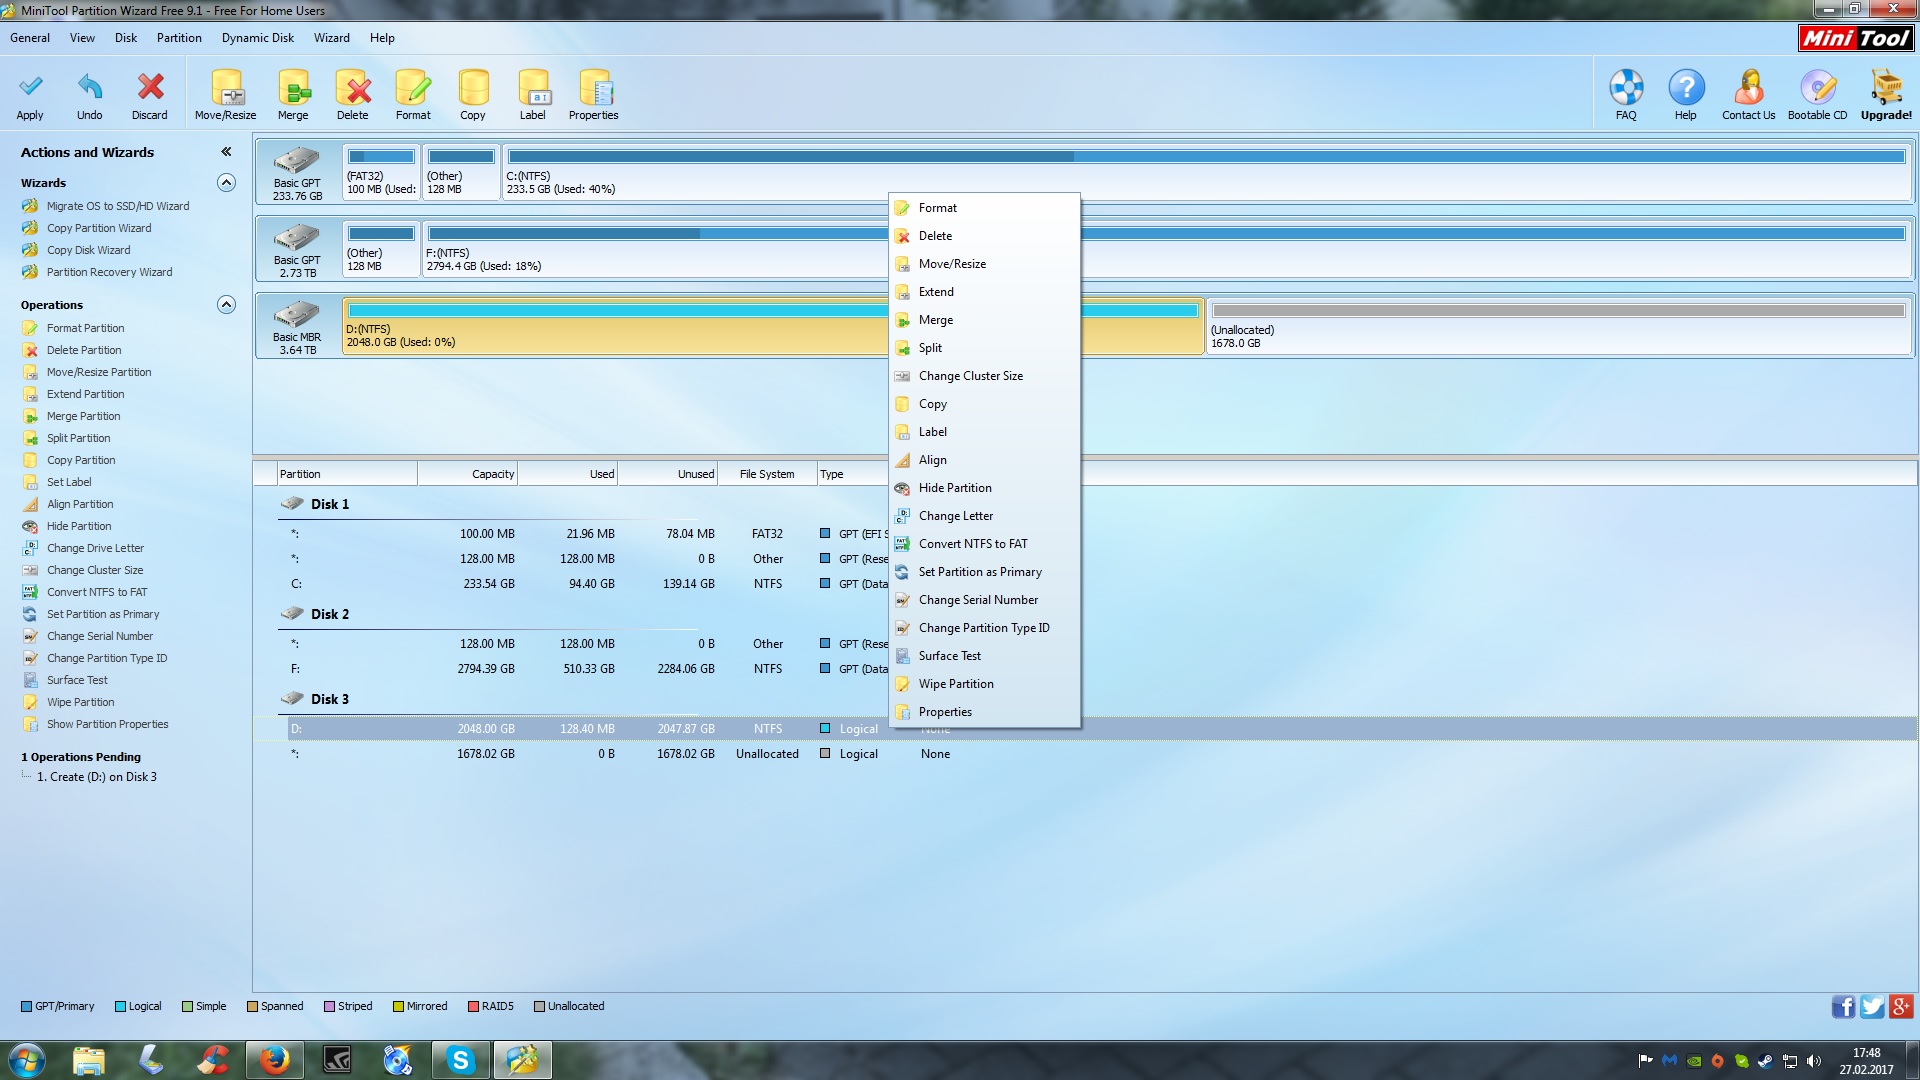Launch Skype from the taskbar
The image size is (1920, 1080).
460,1060
